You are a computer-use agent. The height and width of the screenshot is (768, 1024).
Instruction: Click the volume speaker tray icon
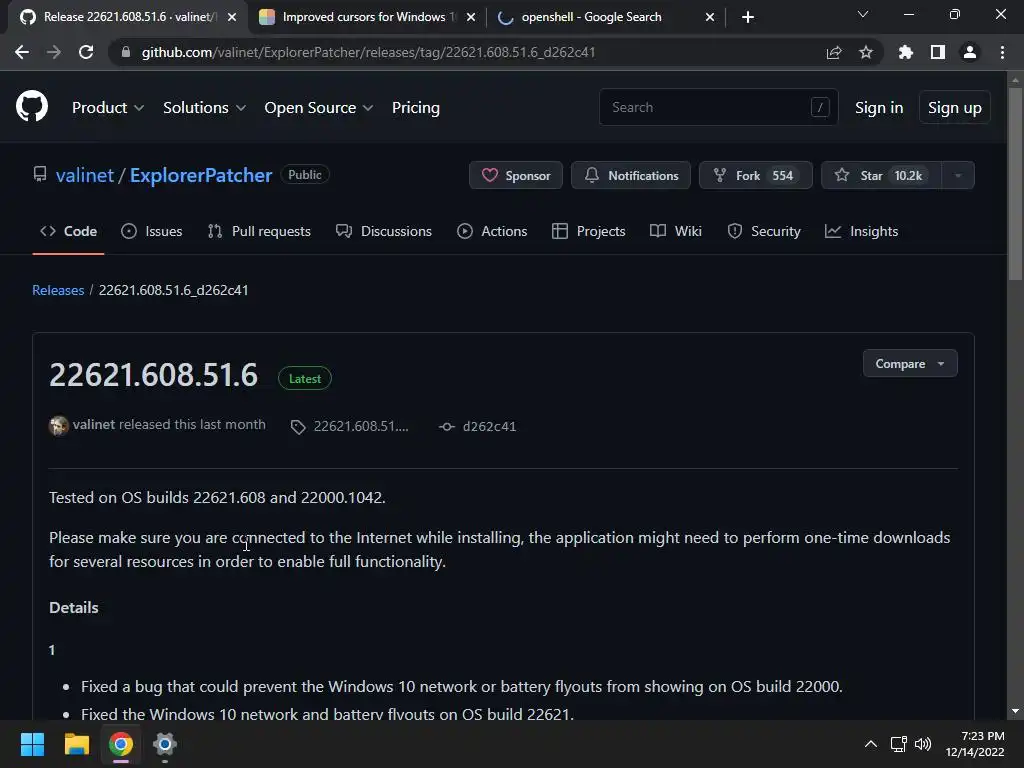(923, 744)
